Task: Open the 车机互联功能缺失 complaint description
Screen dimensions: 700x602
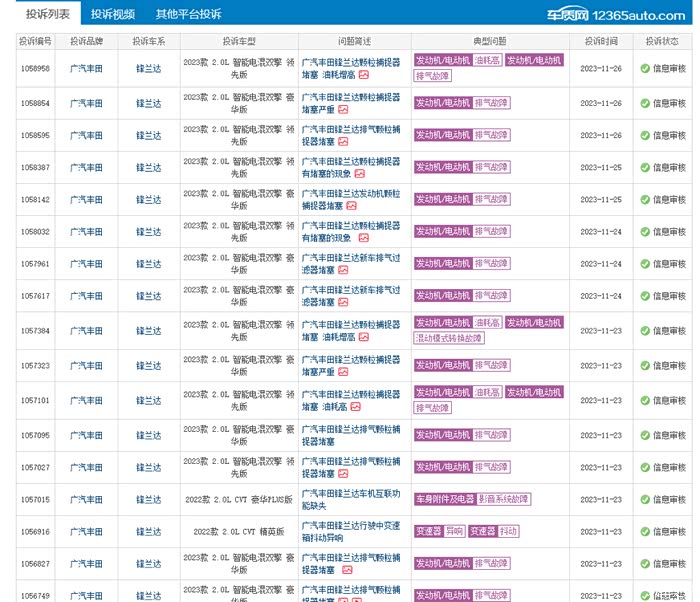Action: coord(350,499)
